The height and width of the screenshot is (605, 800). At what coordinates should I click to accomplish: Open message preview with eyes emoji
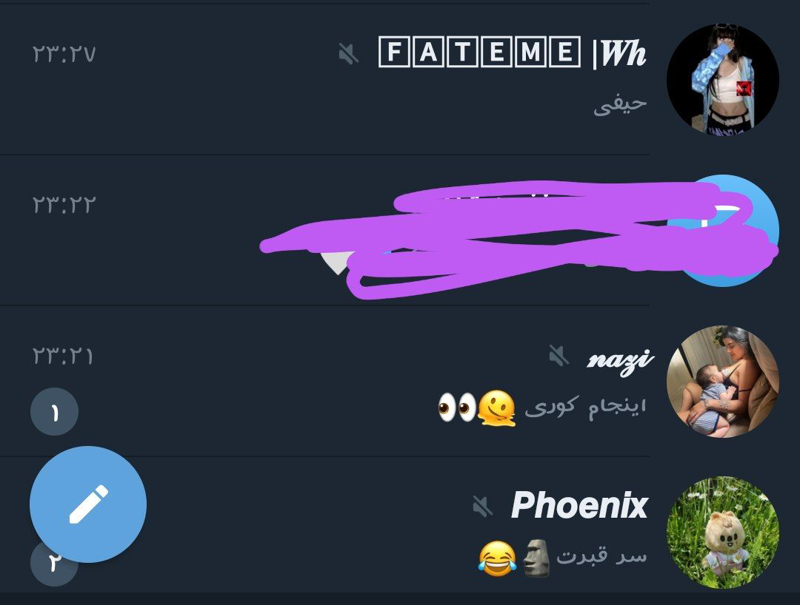tap(542, 408)
